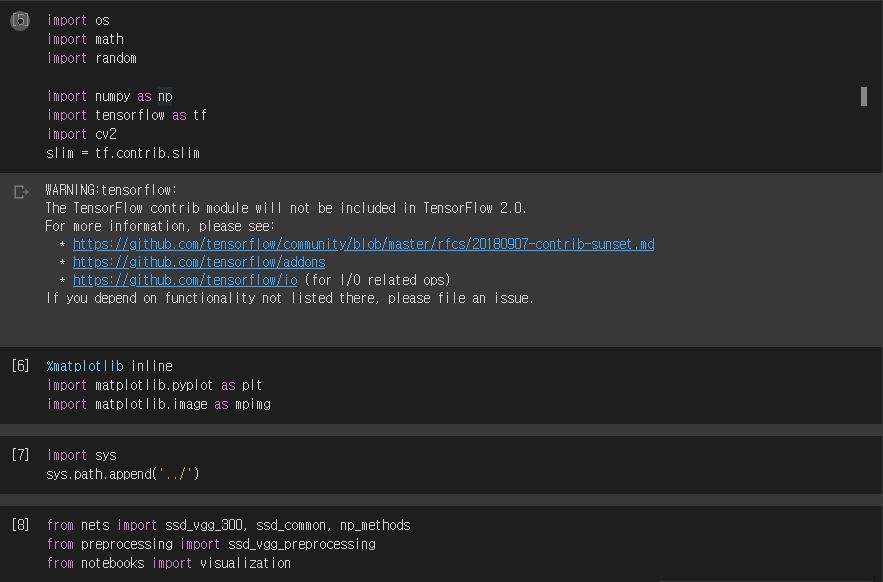
Task: Click 'from preprocessing import ssd_vgg_preprocessing' line
Action: coord(211,544)
